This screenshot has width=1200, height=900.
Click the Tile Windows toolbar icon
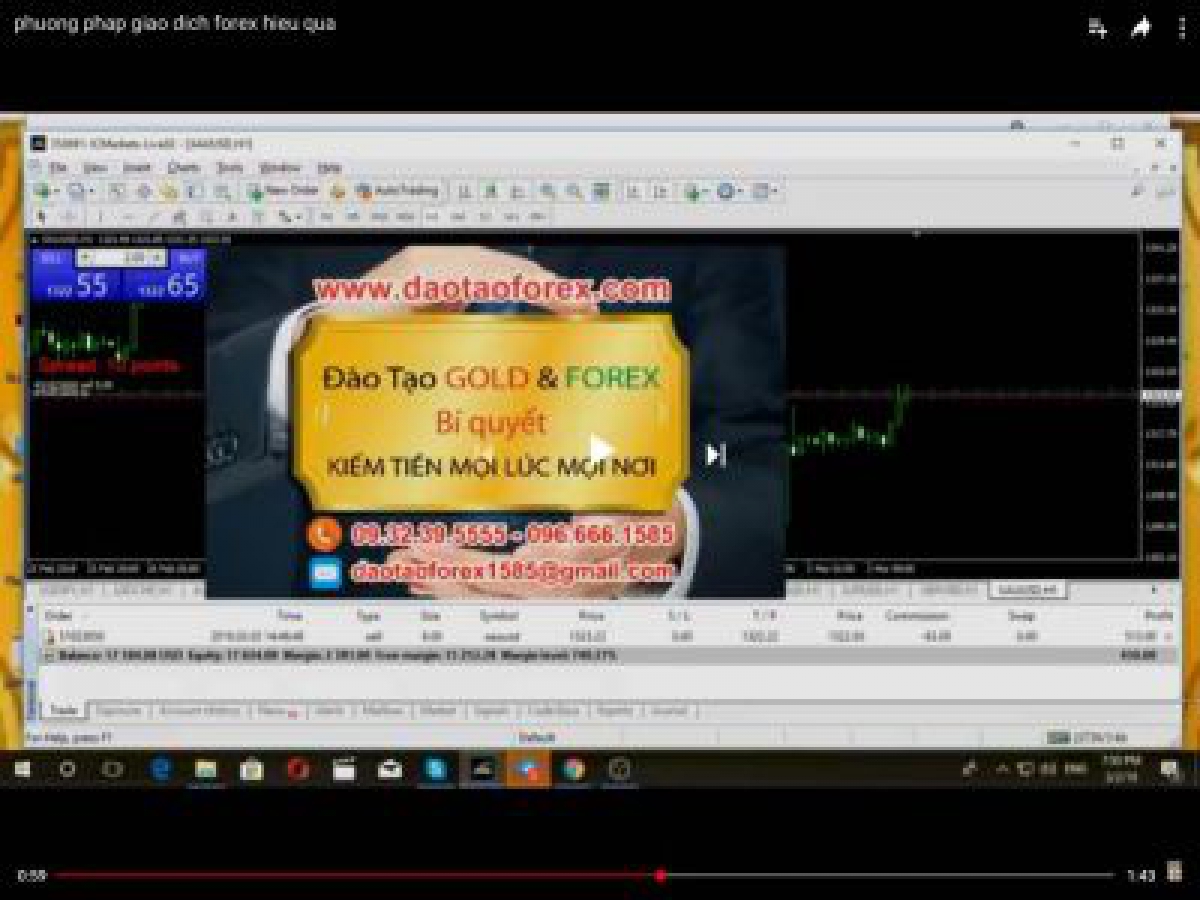601,190
